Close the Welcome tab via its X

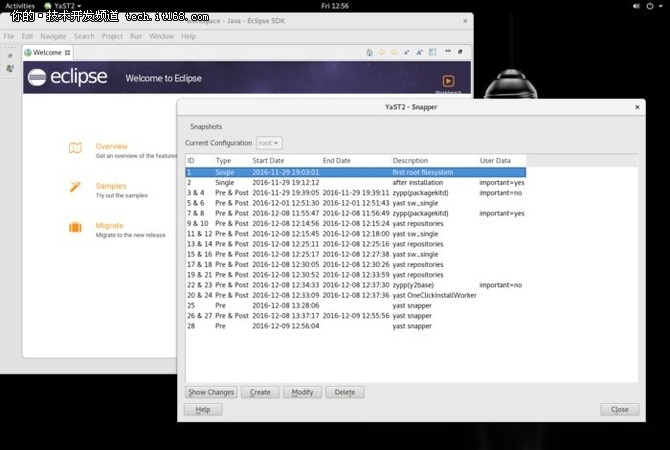pos(68,53)
